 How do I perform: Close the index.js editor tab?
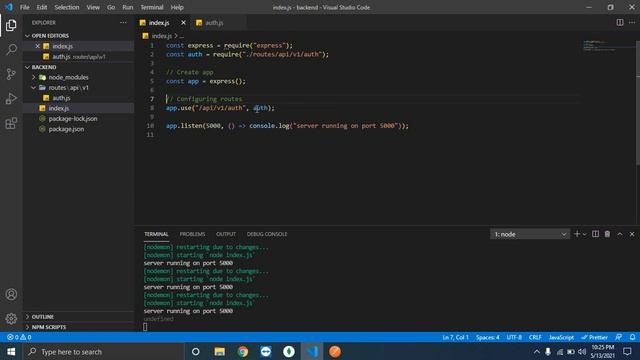183,23
